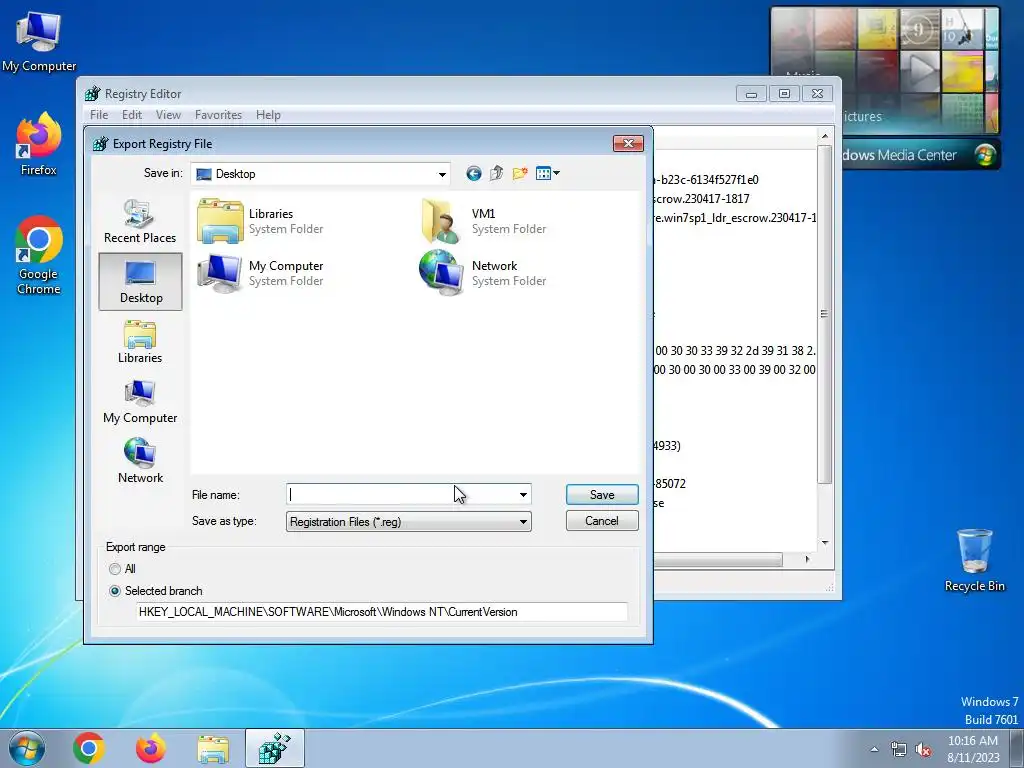Show hidden tray icons arrow
The width and height of the screenshot is (1024, 768).
[x=874, y=749]
